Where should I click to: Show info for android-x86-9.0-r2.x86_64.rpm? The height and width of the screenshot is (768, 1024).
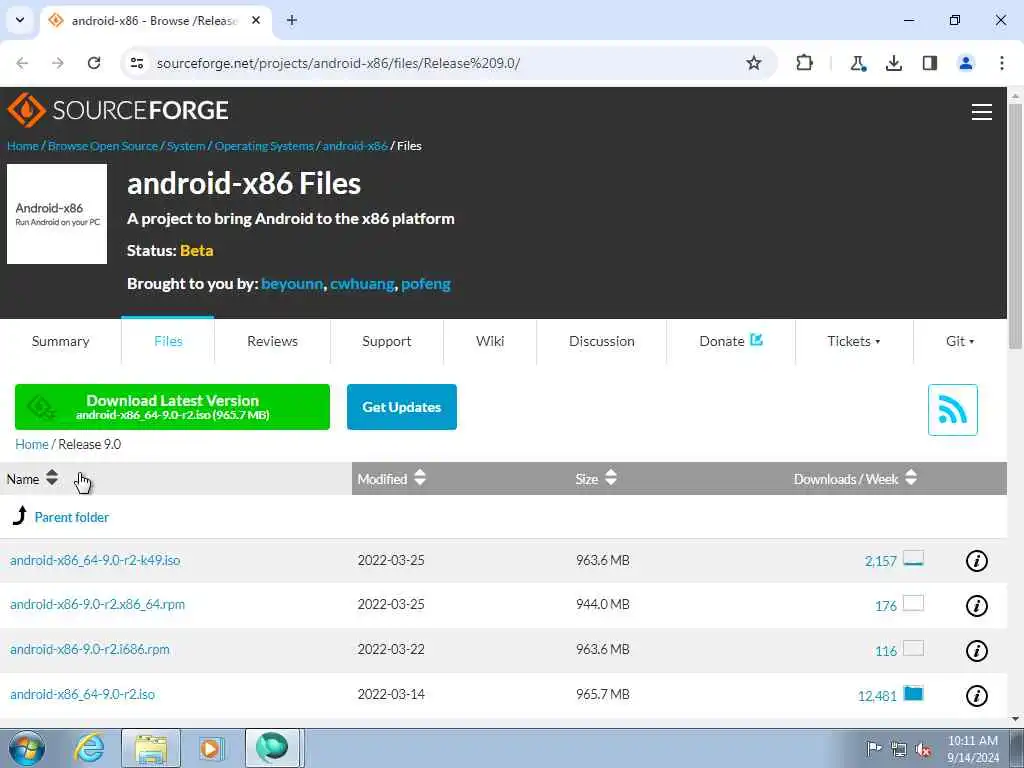[976, 605]
